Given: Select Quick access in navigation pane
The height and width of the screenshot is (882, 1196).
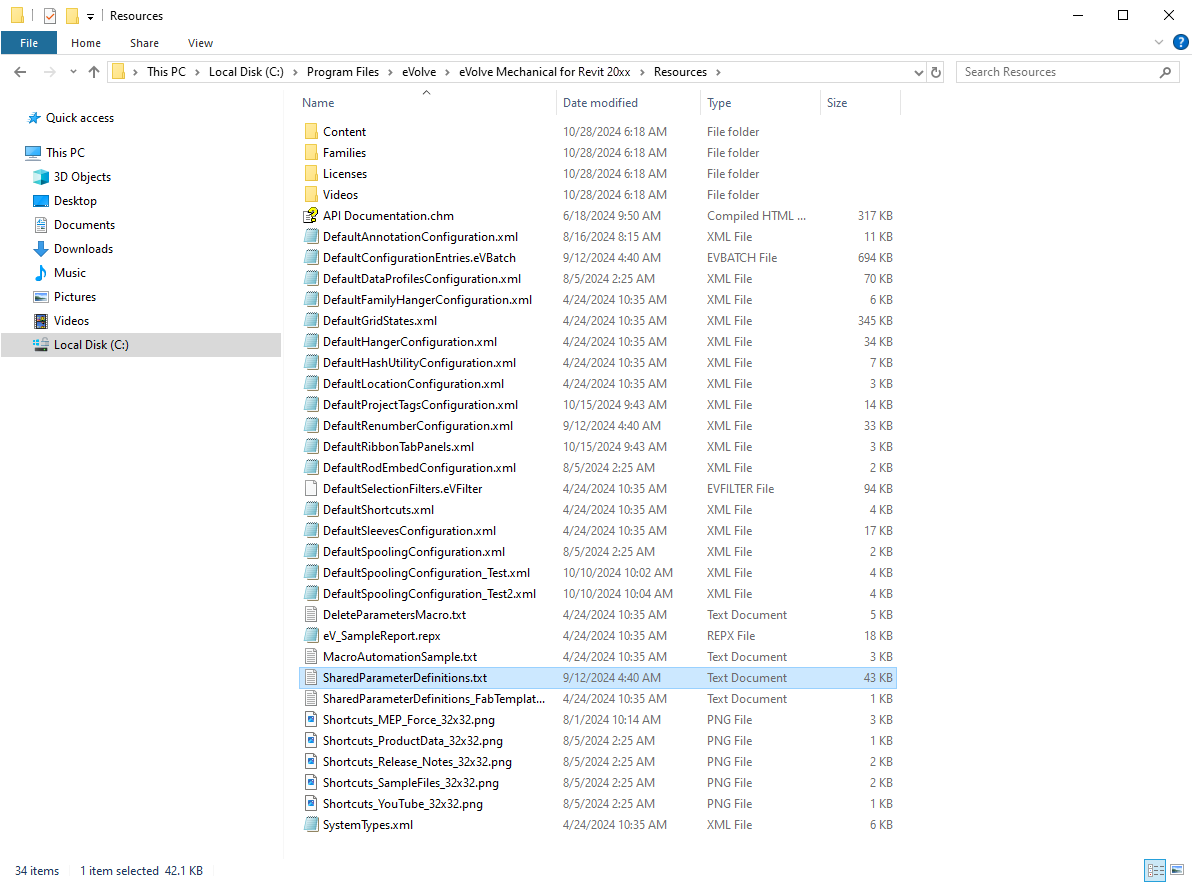Looking at the screenshot, I should pyautogui.click(x=79, y=117).
